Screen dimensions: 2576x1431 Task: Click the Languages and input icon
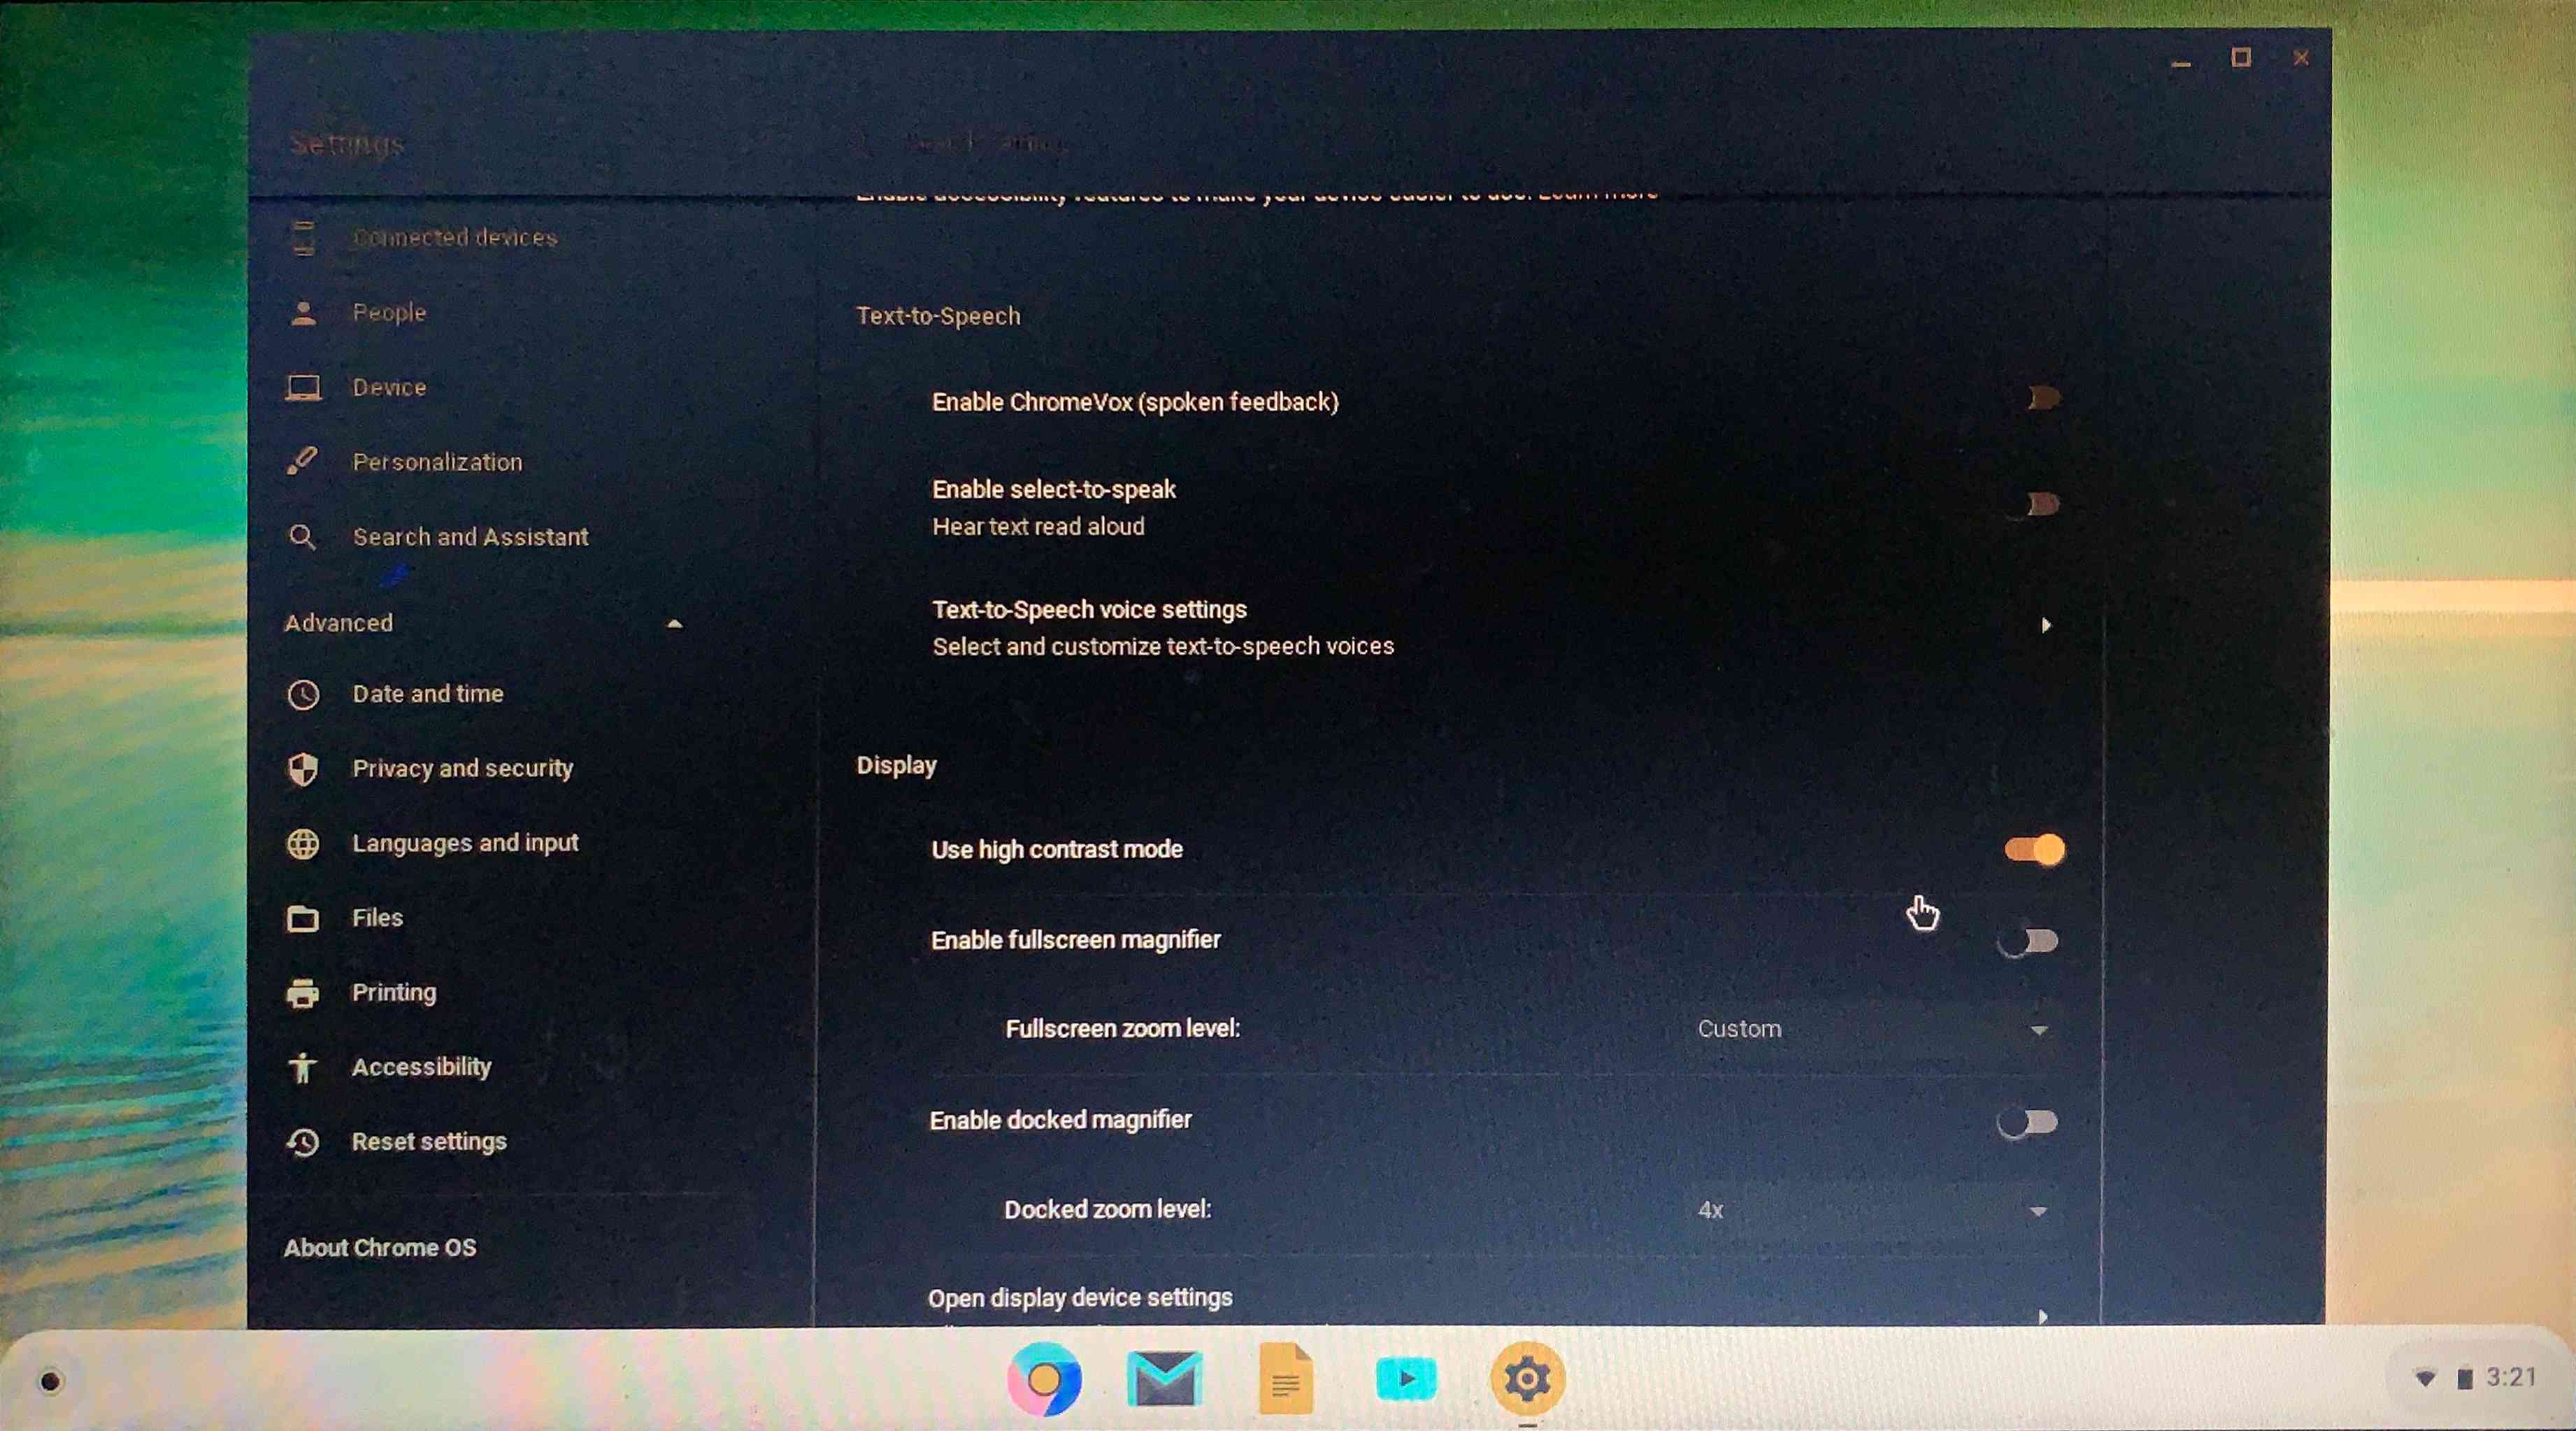tap(301, 842)
